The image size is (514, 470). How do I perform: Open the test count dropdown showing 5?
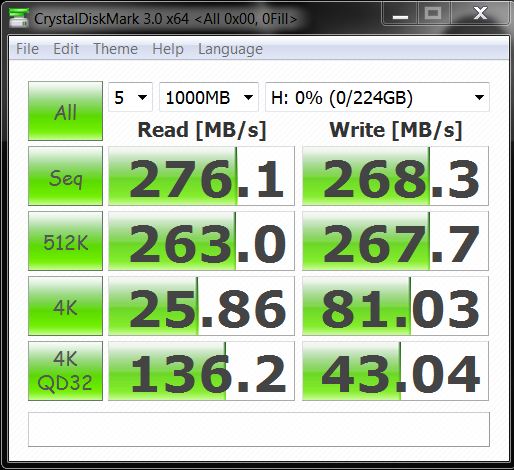pyautogui.click(x=130, y=97)
